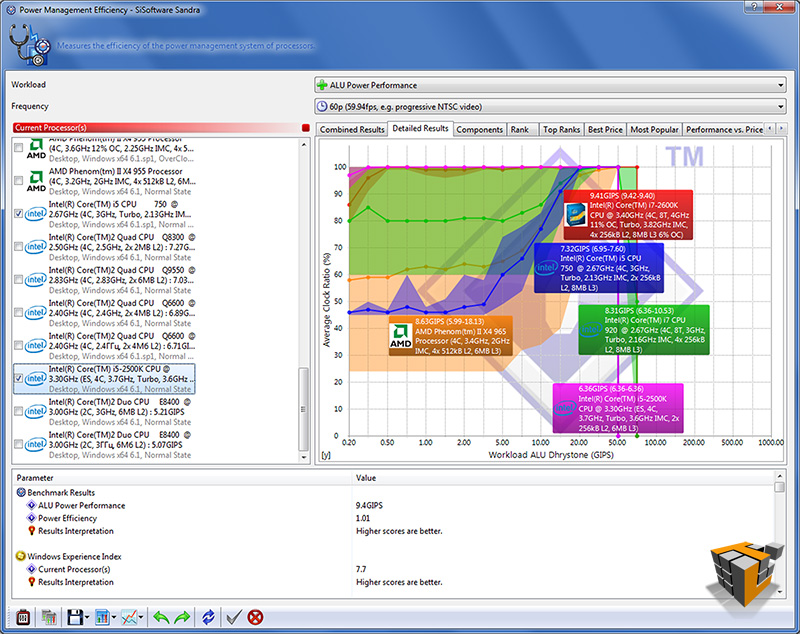Click the grey checkmark OK icon

(x=234, y=618)
